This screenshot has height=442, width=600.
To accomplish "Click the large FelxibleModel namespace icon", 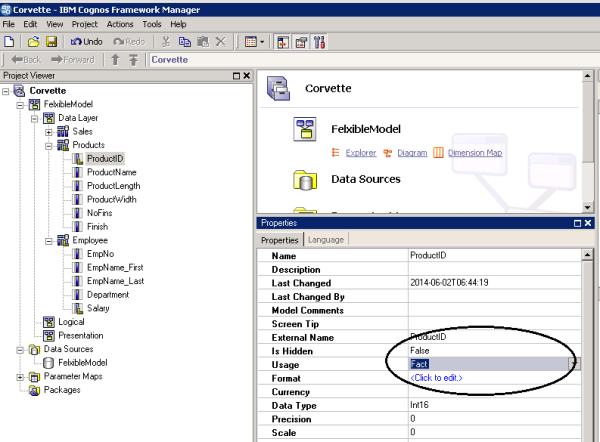I will [305, 129].
